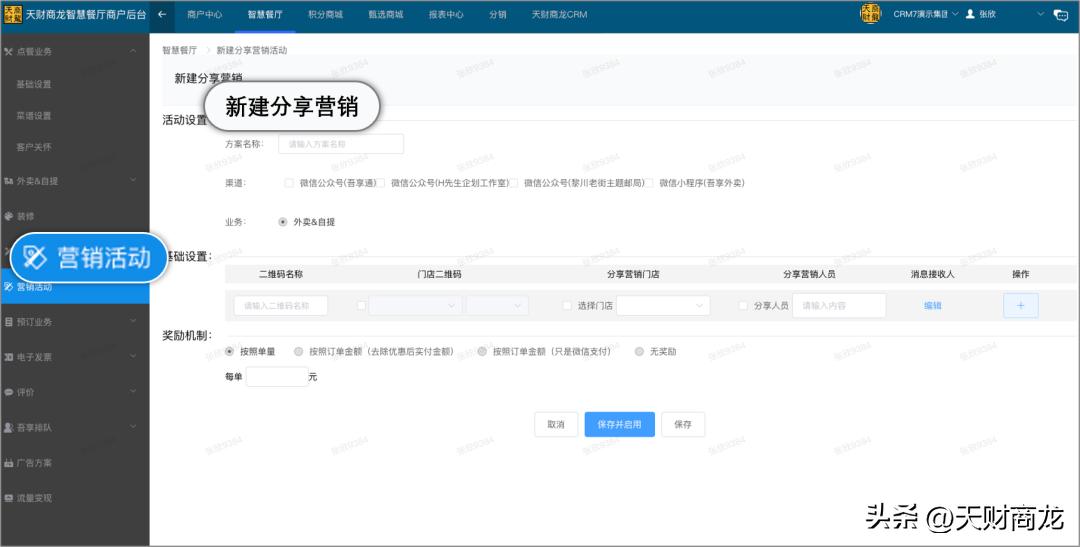Click the 方案名称 input field

point(342,144)
